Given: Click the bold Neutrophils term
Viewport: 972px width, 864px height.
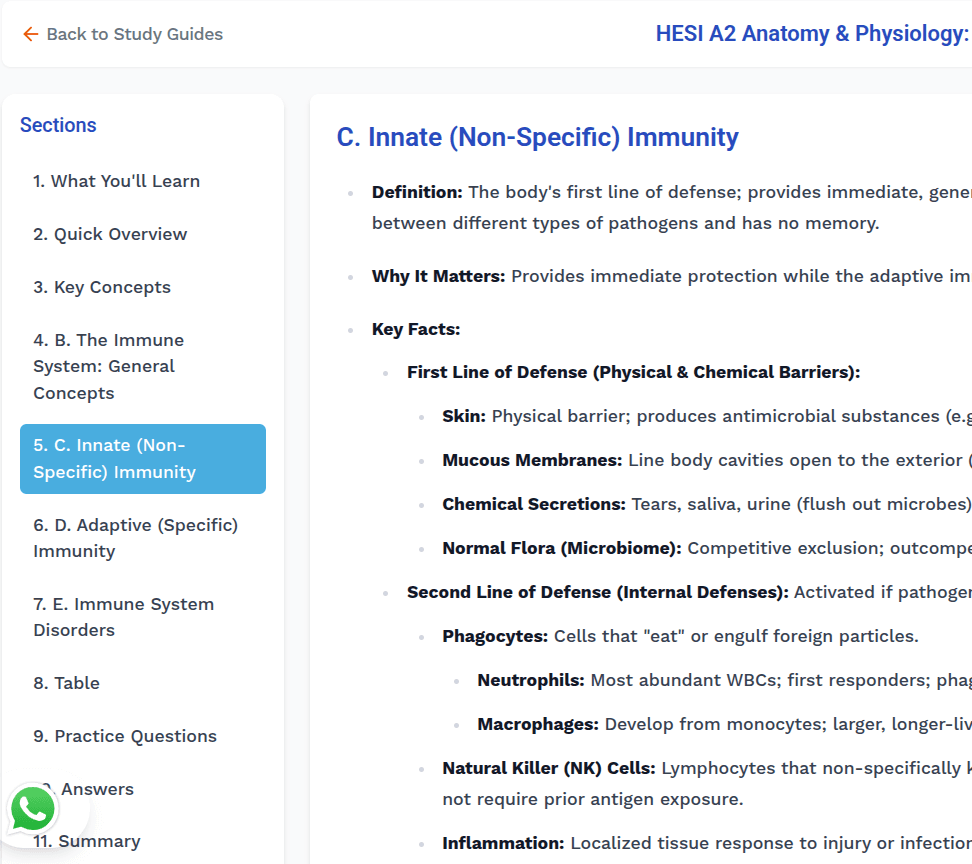Looking at the screenshot, I should pos(530,680).
